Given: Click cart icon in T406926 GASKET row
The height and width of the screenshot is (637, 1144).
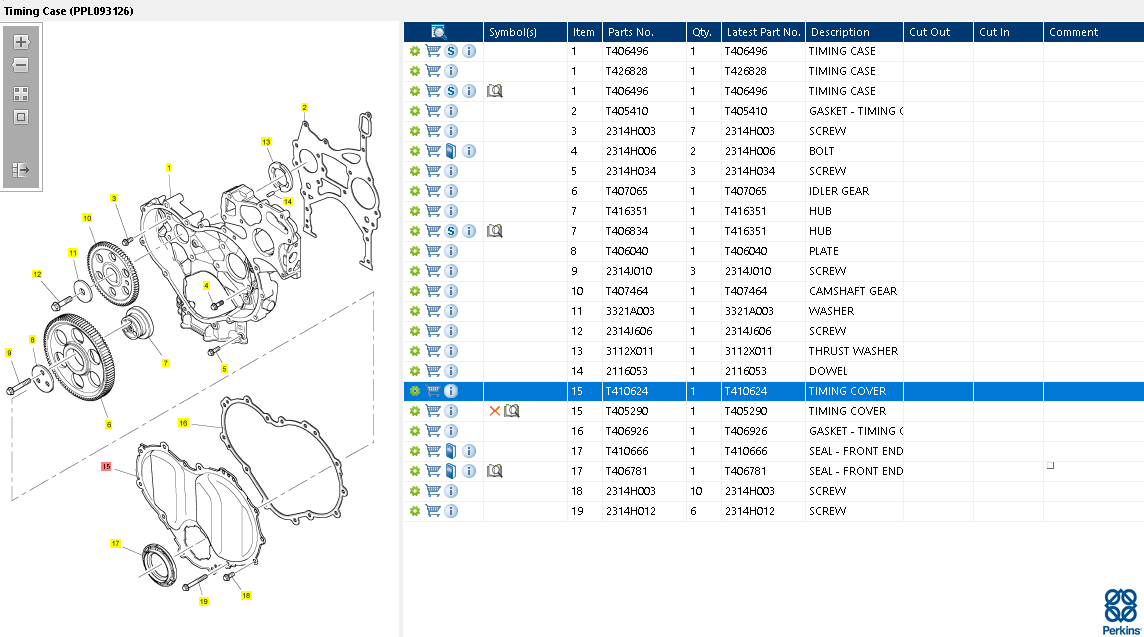Looking at the screenshot, I should (x=433, y=431).
